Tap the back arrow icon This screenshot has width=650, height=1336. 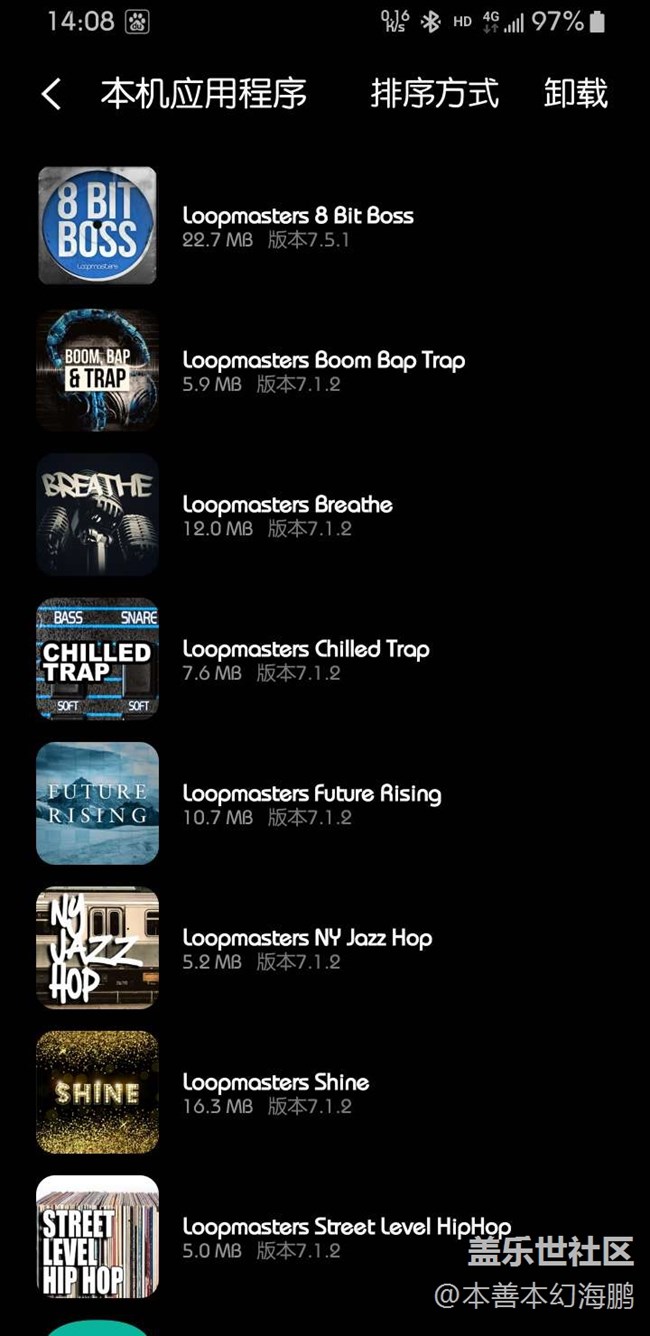coord(51,94)
